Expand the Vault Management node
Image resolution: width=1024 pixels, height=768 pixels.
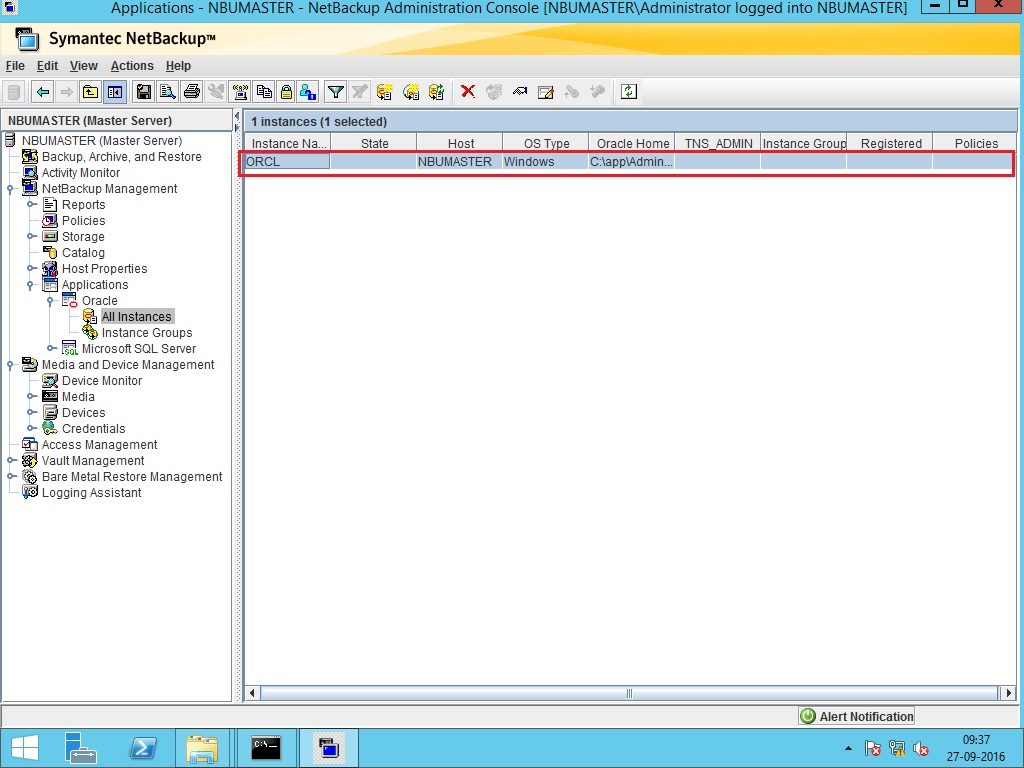click(x=10, y=460)
